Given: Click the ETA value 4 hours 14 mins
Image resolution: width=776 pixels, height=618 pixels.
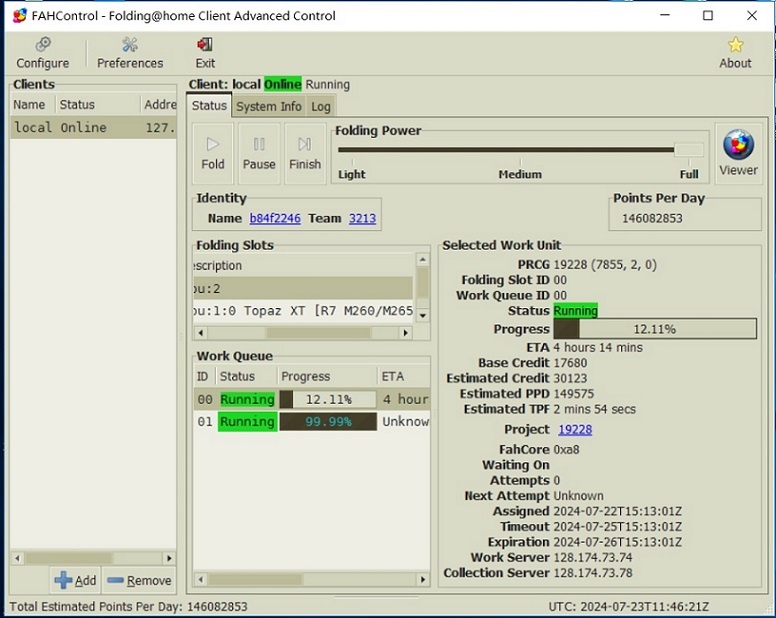Looking at the screenshot, I should coord(598,347).
